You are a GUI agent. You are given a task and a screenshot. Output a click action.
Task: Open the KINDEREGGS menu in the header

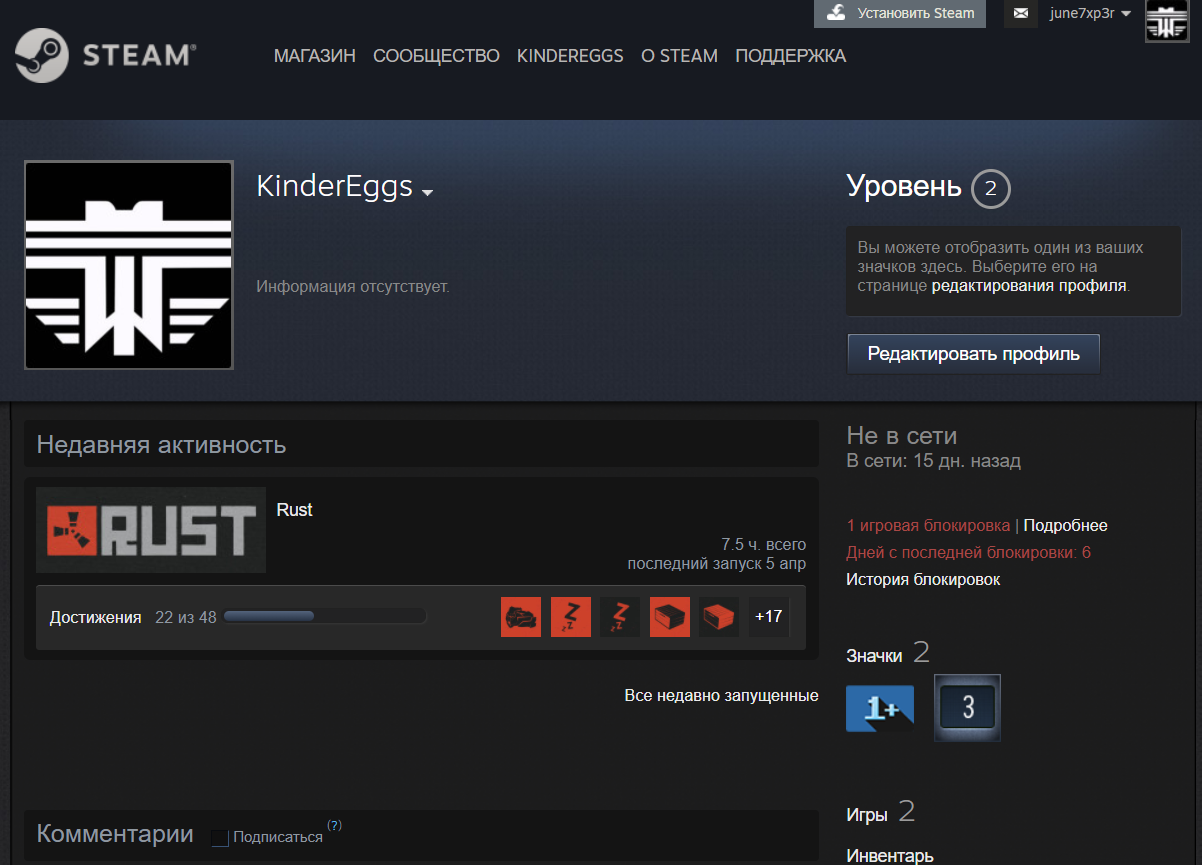click(x=570, y=56)
